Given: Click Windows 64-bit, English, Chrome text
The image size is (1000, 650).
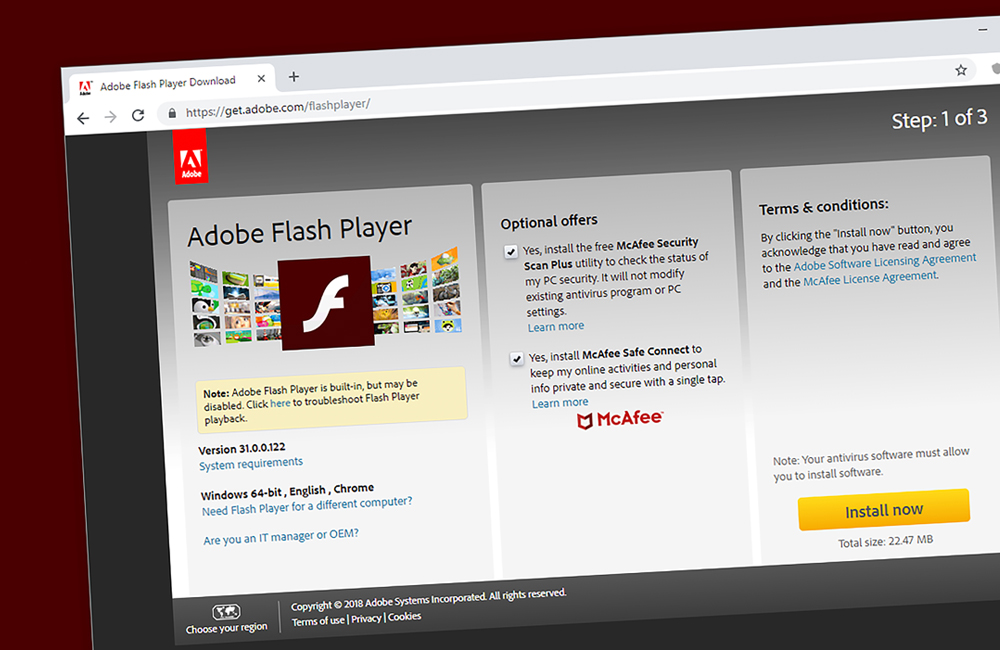Looking at the screenshot, I should pos(287,491).
